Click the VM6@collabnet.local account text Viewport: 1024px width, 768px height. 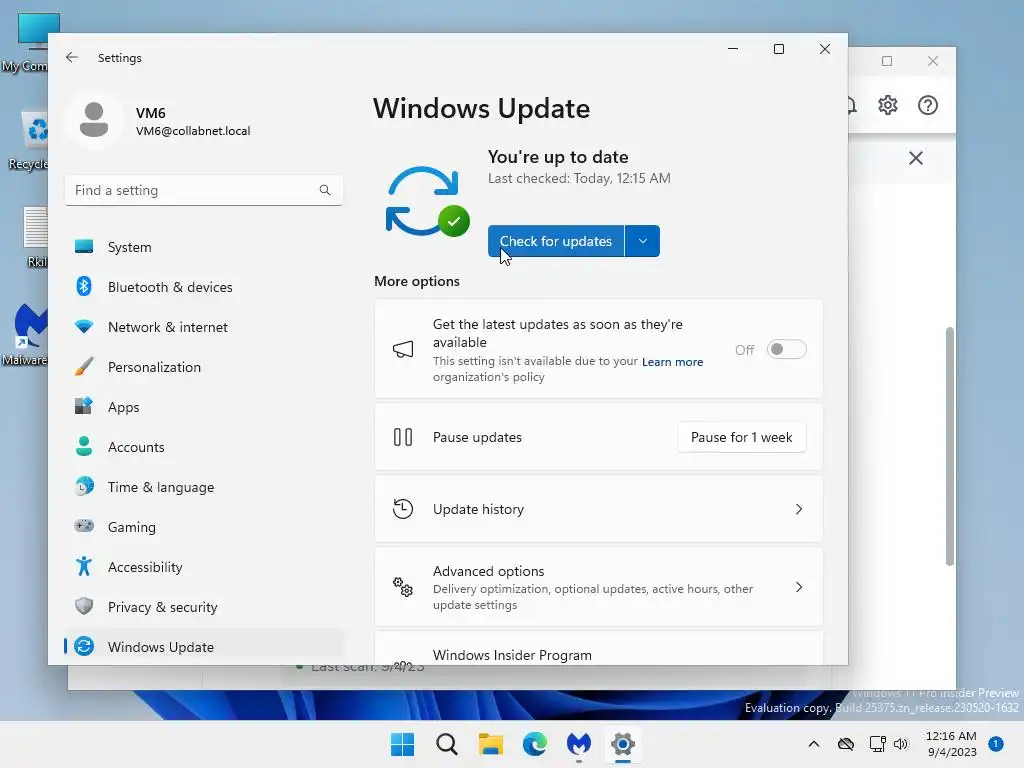tap(193, 131)
